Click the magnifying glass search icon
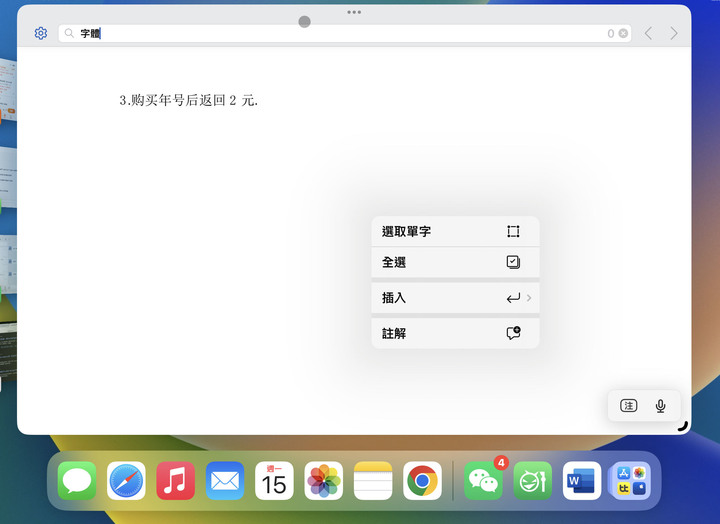 [69, 33]
